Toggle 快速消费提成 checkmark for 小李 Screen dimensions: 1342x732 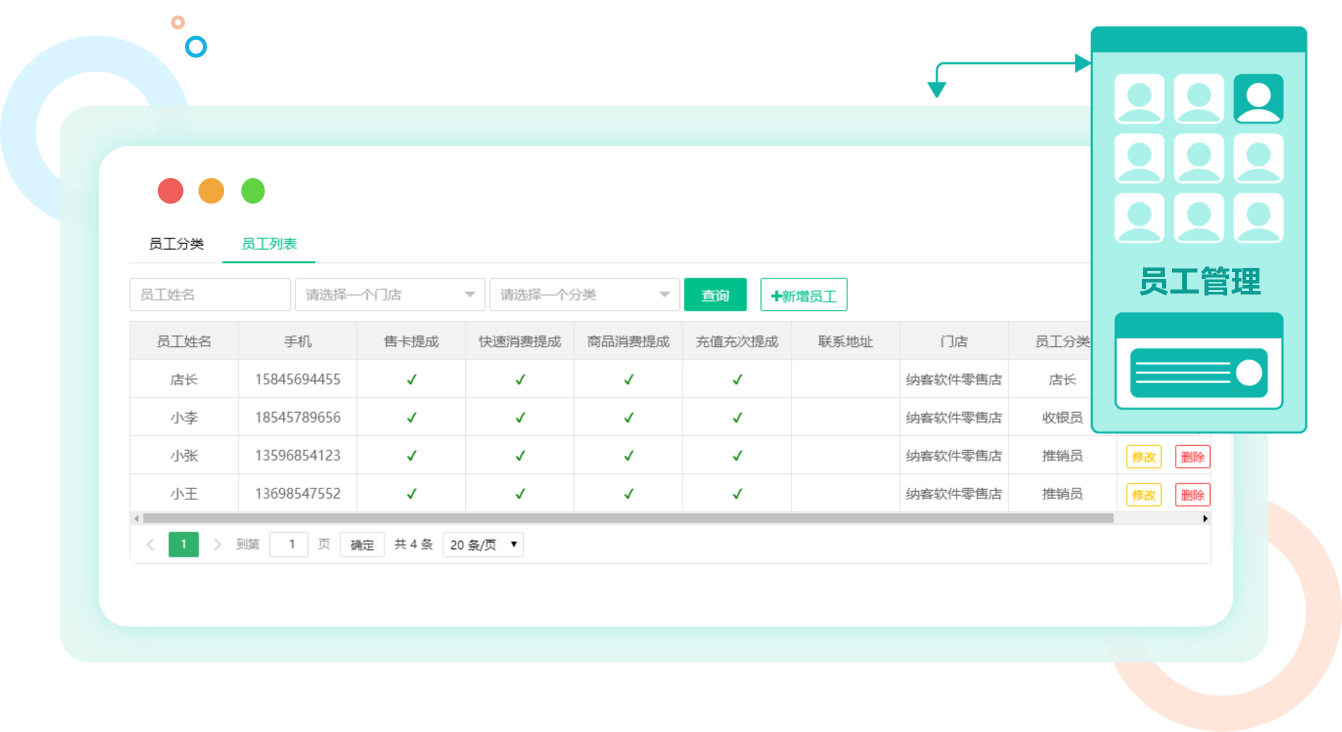click(520, 418)
